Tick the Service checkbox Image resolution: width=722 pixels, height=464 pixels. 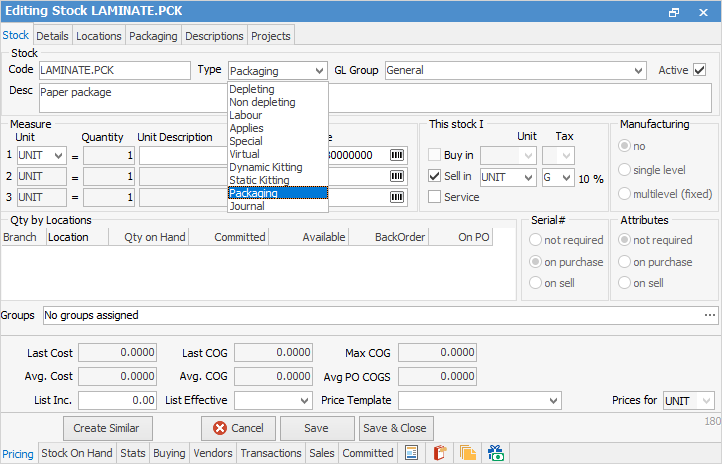point(434,197)
